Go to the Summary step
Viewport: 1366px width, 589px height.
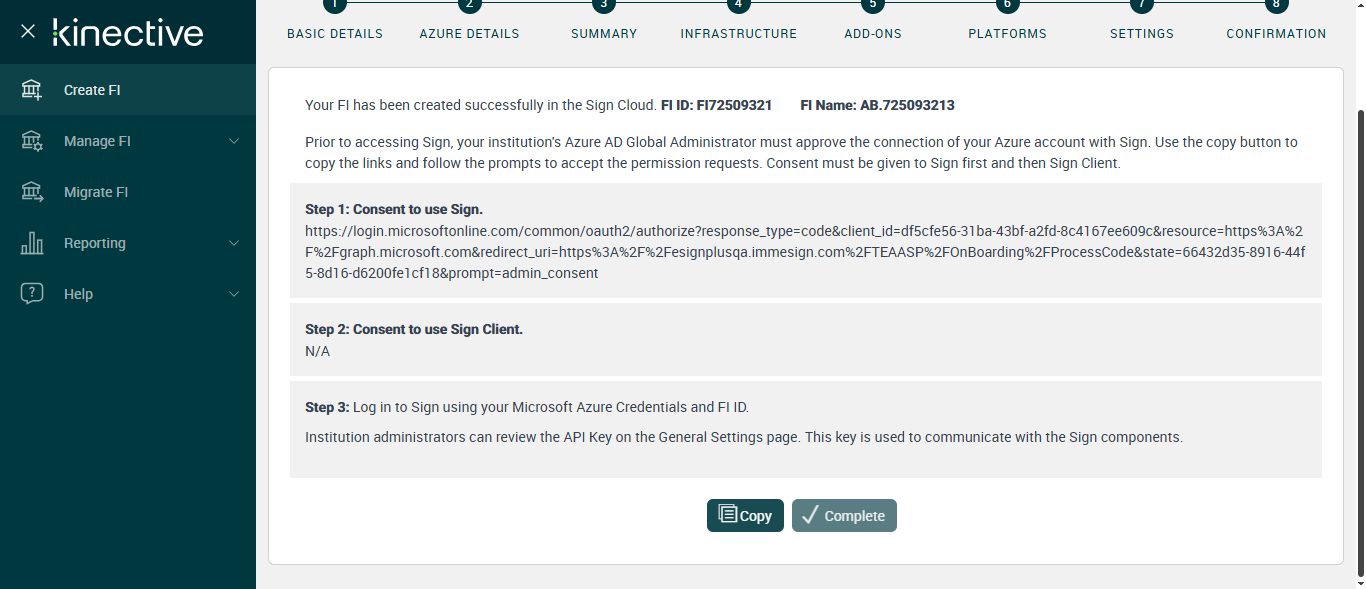(604, 34)
